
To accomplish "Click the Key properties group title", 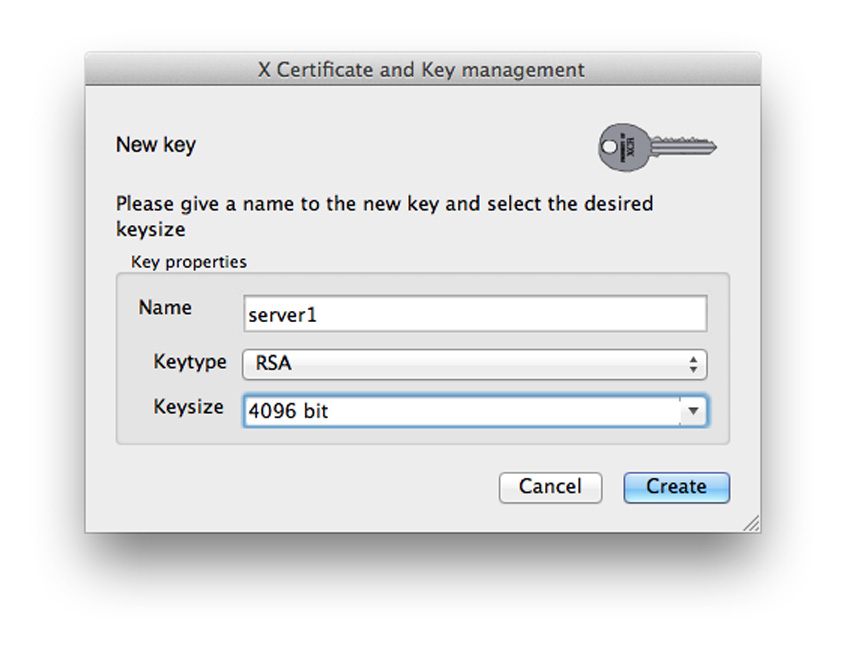I will [189, 262].
